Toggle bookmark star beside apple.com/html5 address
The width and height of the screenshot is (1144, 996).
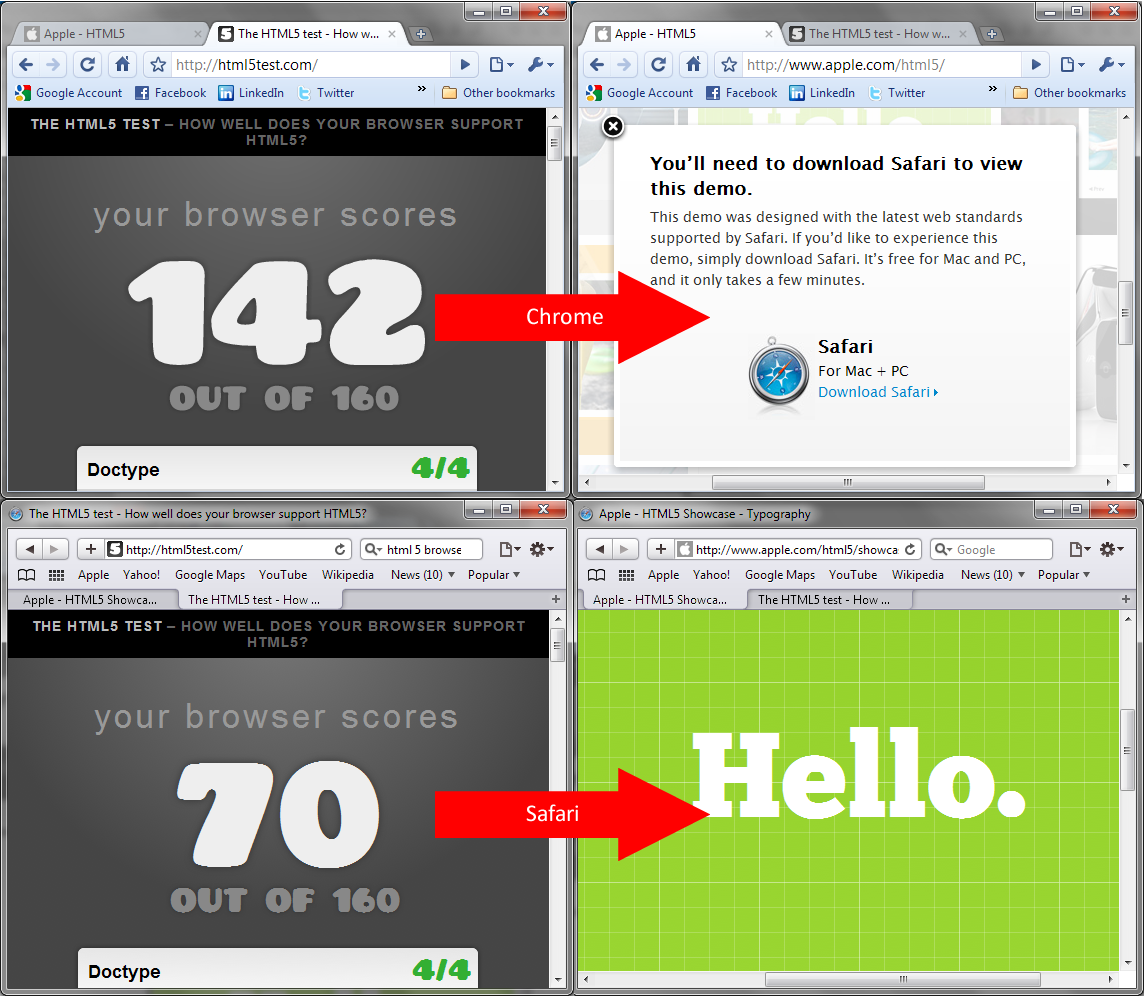coord(729,65)
